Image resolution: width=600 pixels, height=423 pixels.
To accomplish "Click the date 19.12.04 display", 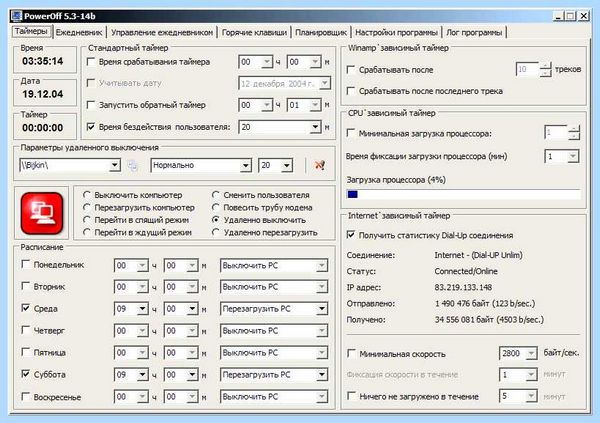I will pyautogui.click(x=42, y=94).
